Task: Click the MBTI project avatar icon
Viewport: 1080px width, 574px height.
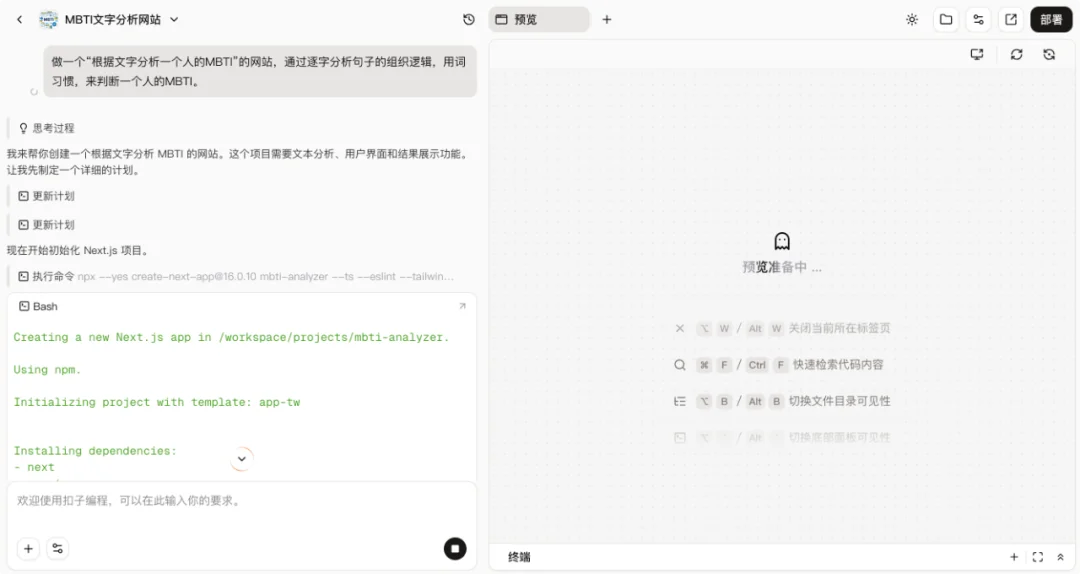Action: (x=48, y=19)
